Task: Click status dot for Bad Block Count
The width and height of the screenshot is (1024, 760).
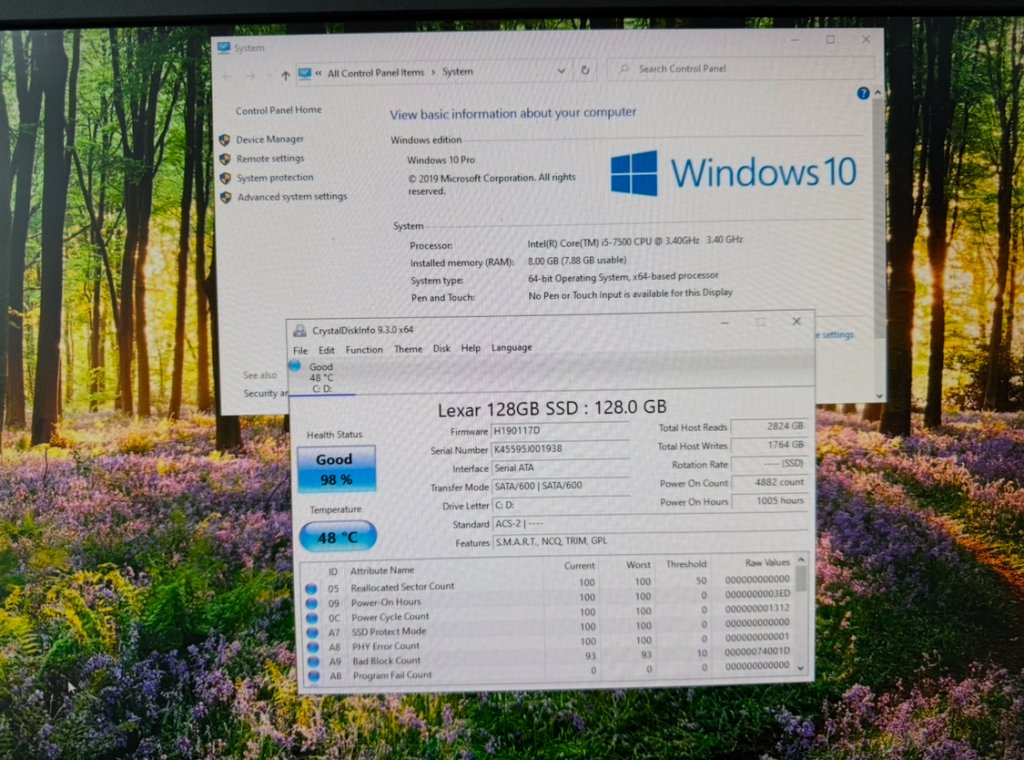Action: point(313,661)
